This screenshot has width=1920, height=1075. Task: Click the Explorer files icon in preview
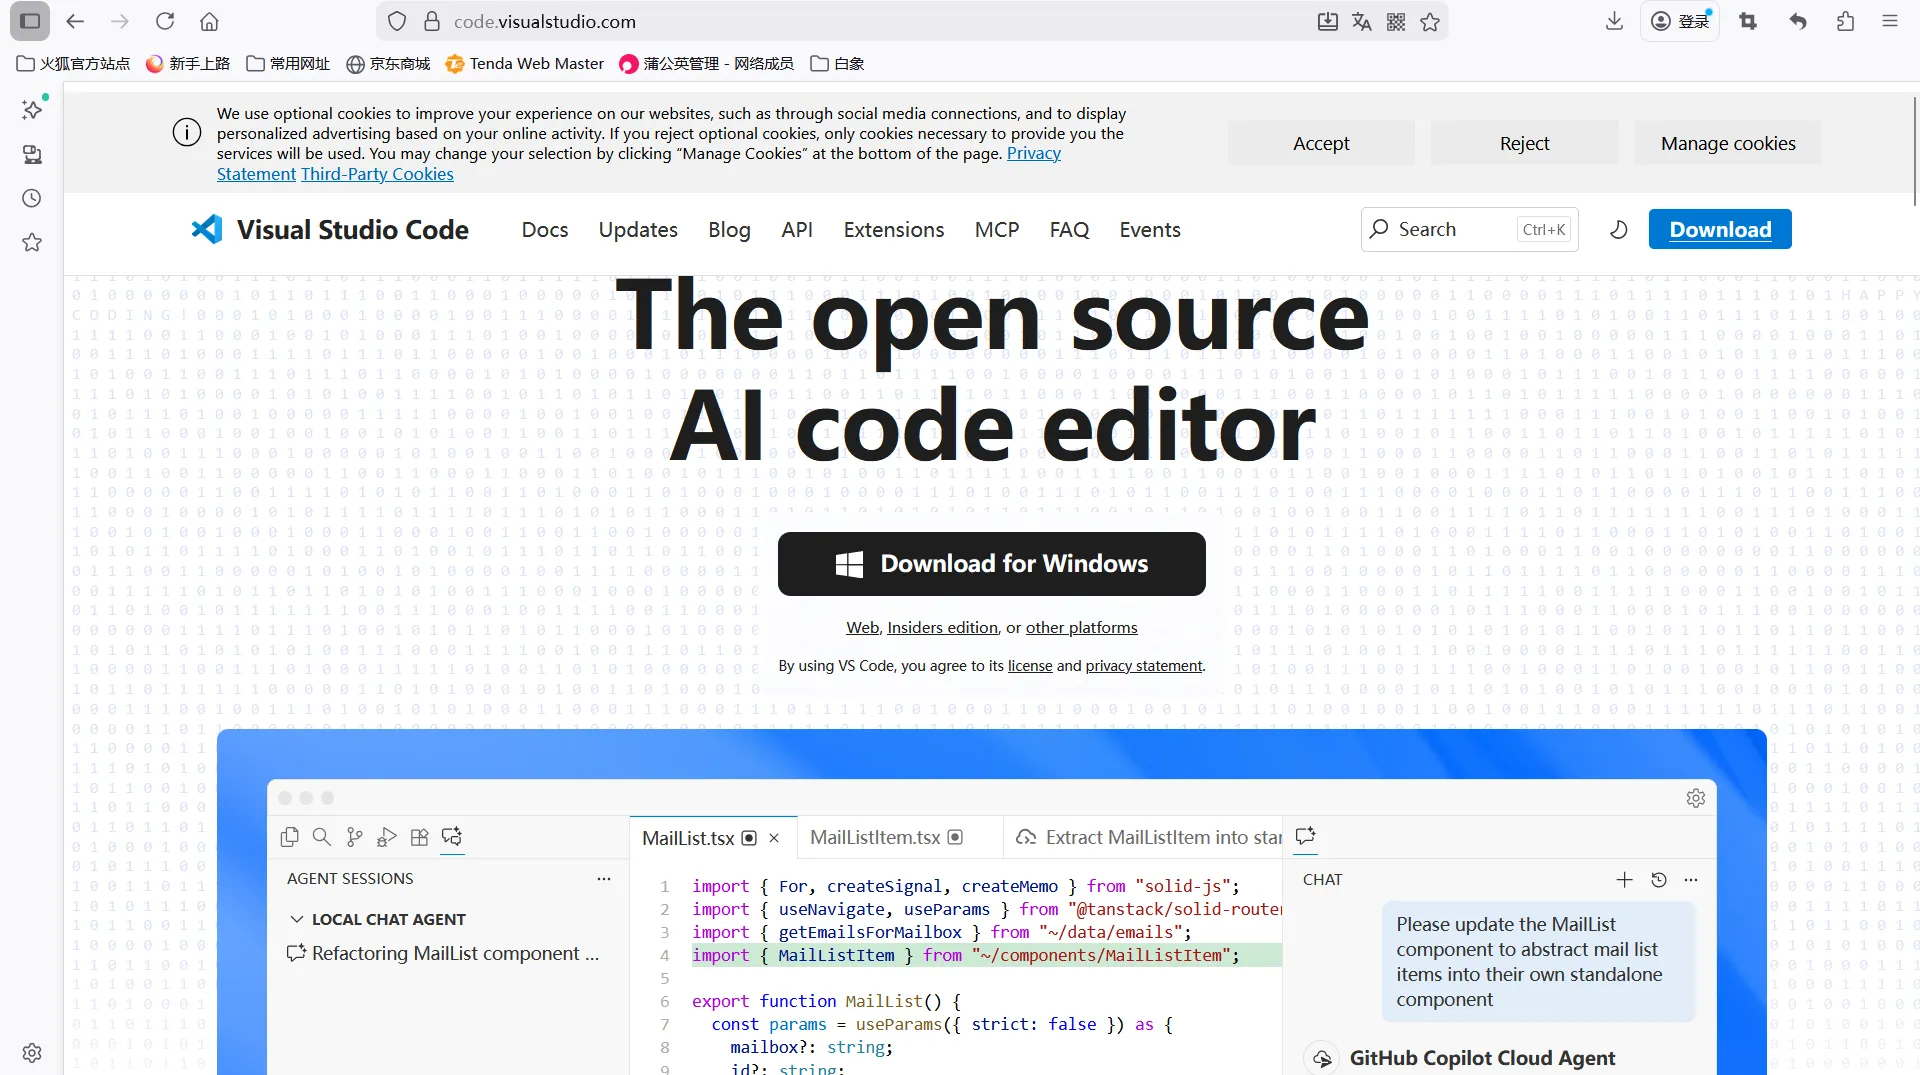click(x=290, y=837)
